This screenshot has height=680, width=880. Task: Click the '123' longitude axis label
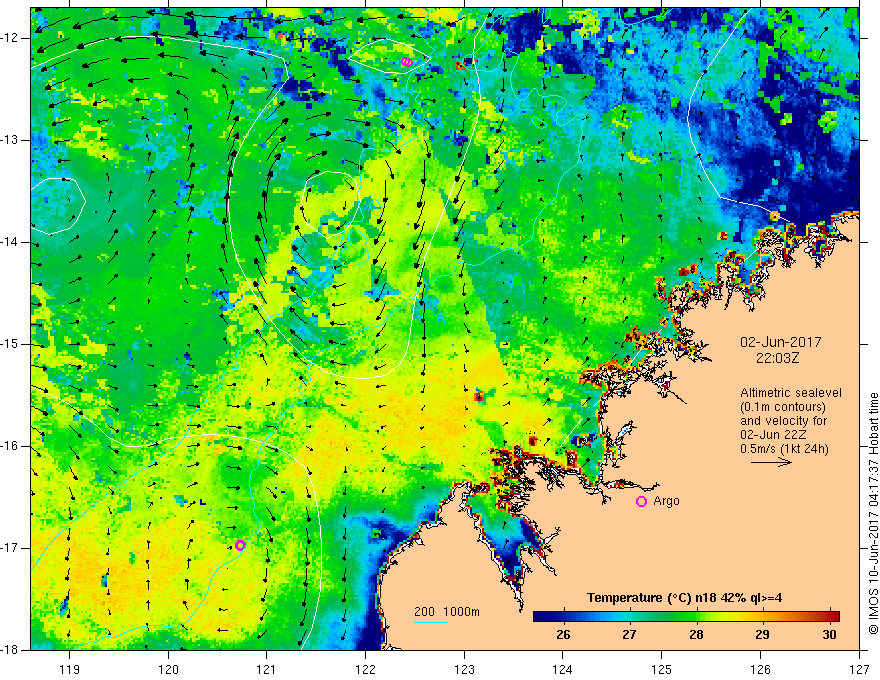coord(464,669)
